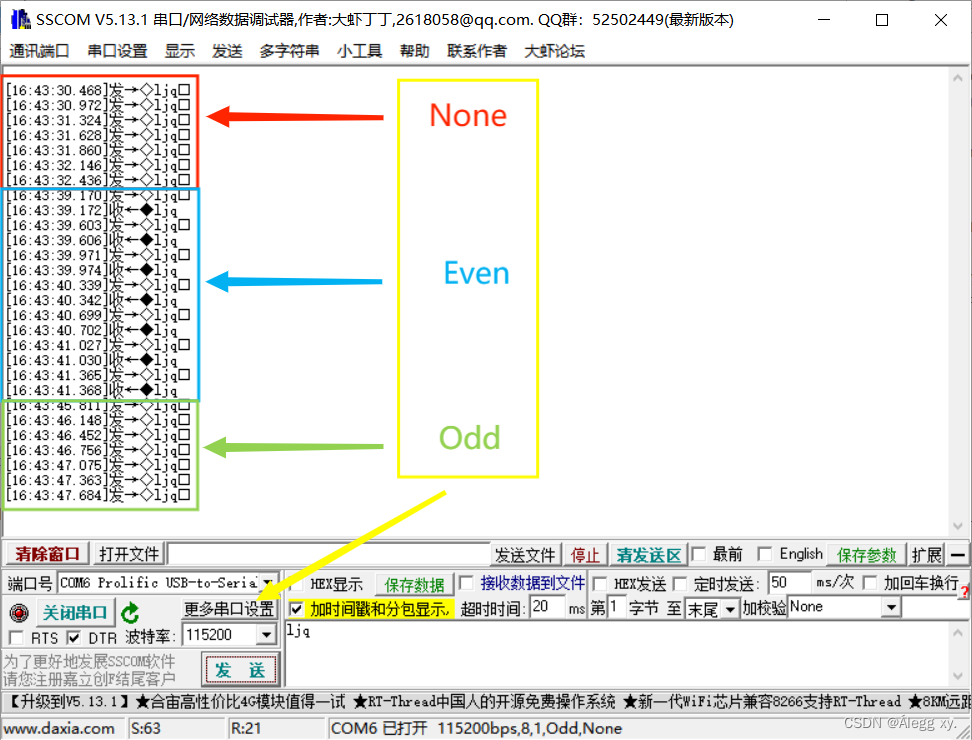Image resolution: width=972 pixels, height=740 pixels.
Task: Toggle the 最前 always-on-top checkbox
Action: pos(699,553)
